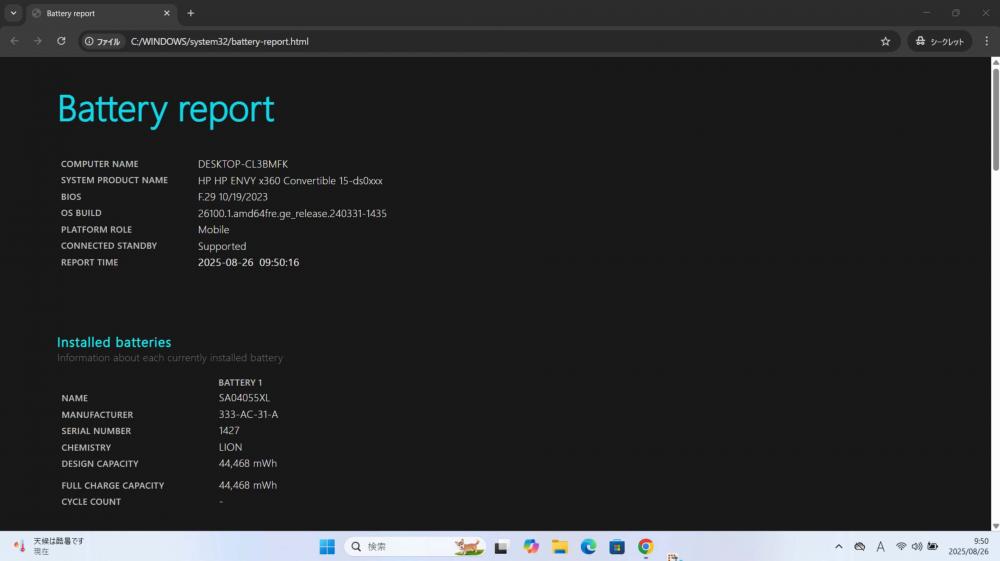1000x561 pixels.
Task: Click the scrollbar up arrow
Action: 995,62
